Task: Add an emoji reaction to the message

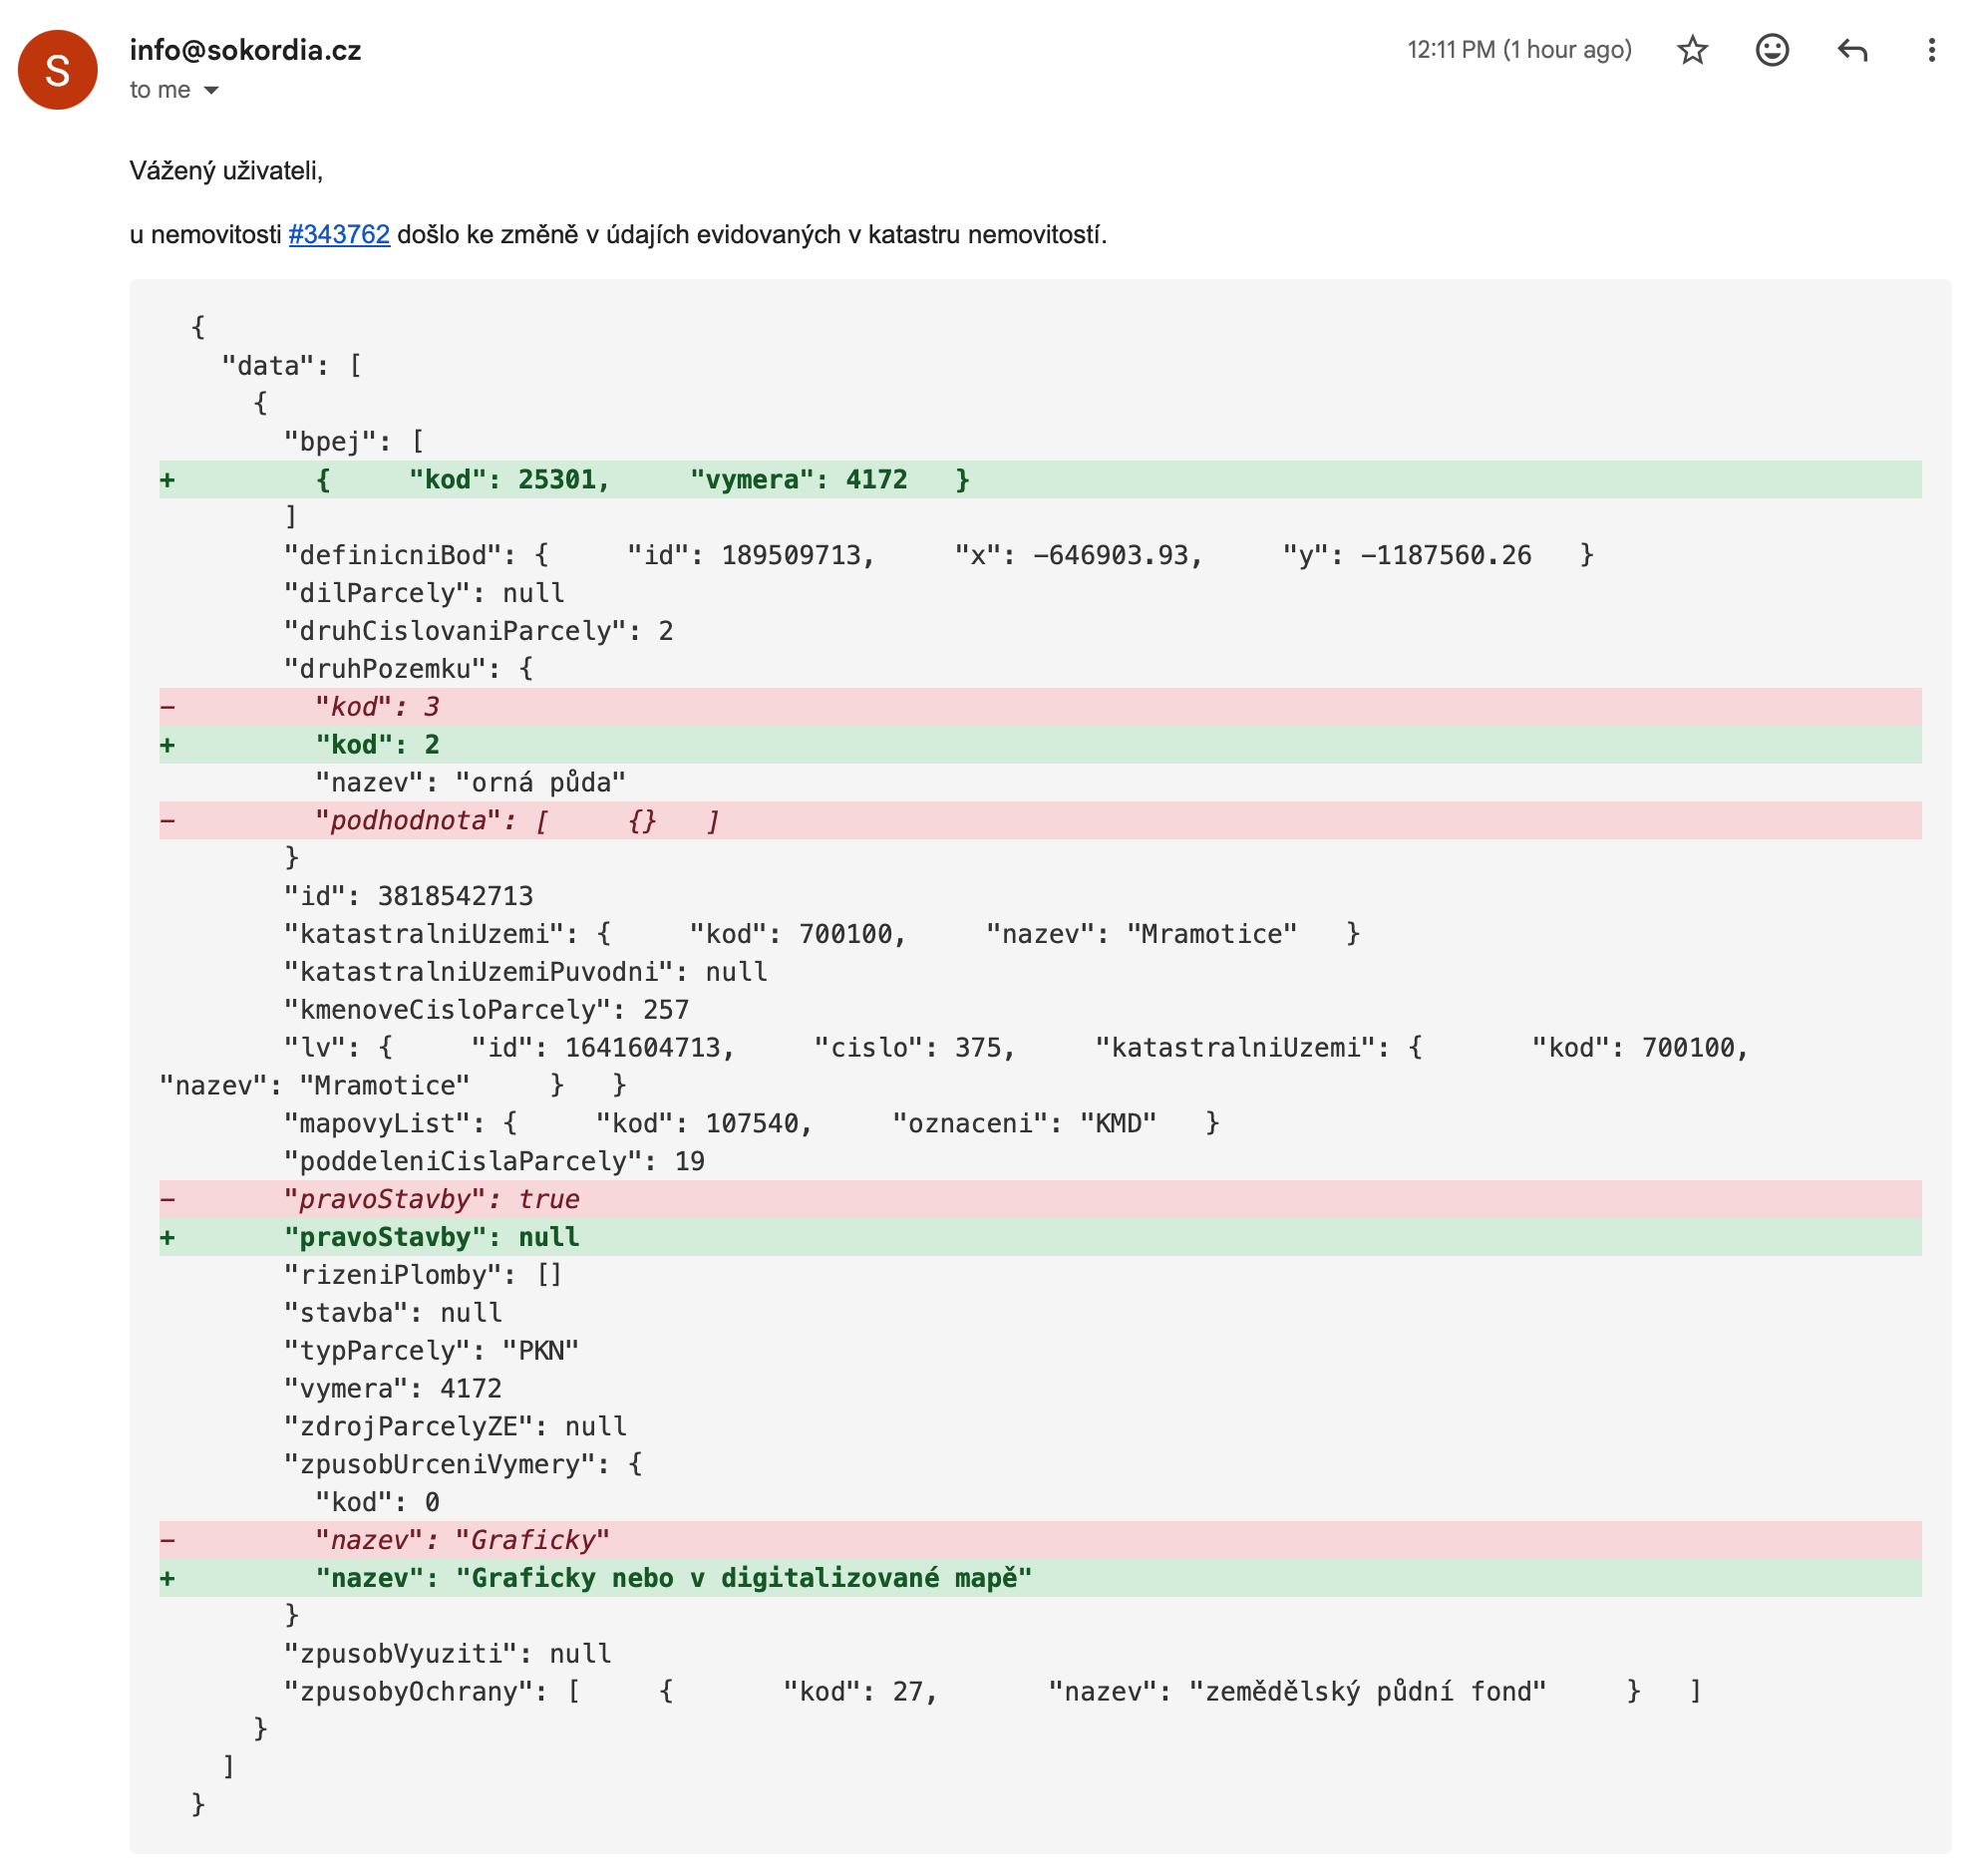Action: pyautogui.click(x=1772, y=50)
